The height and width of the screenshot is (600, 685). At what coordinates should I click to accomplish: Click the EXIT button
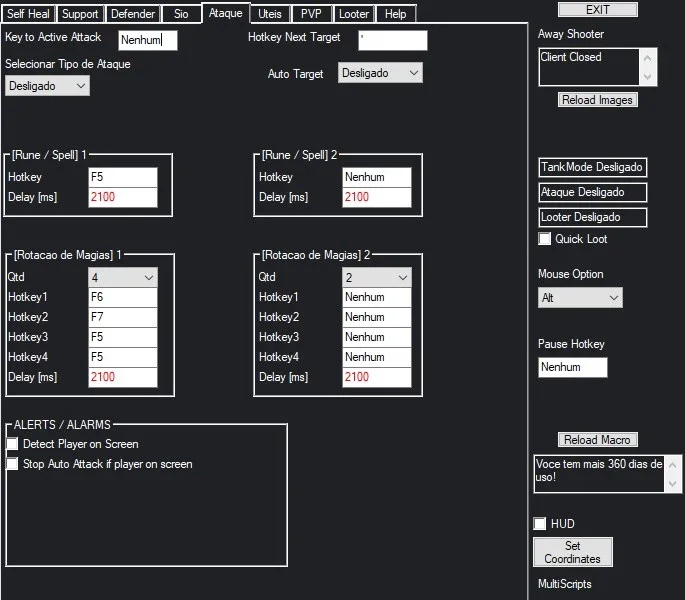(598, 10)
